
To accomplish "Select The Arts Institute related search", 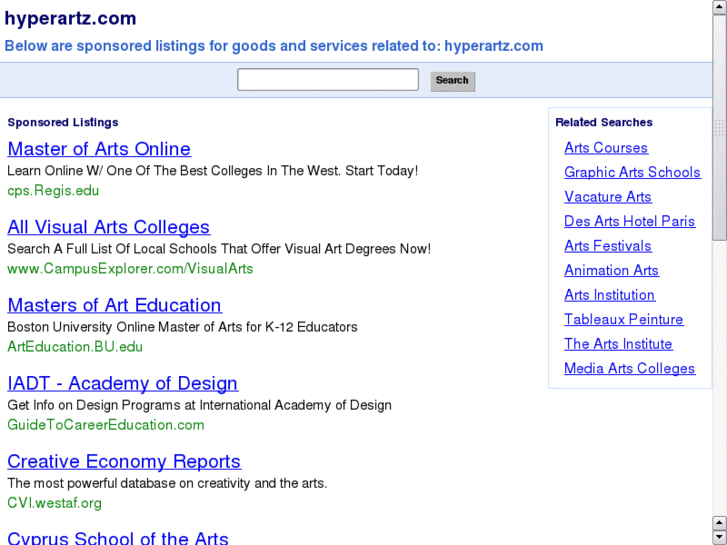I will [x=618, y=344].
